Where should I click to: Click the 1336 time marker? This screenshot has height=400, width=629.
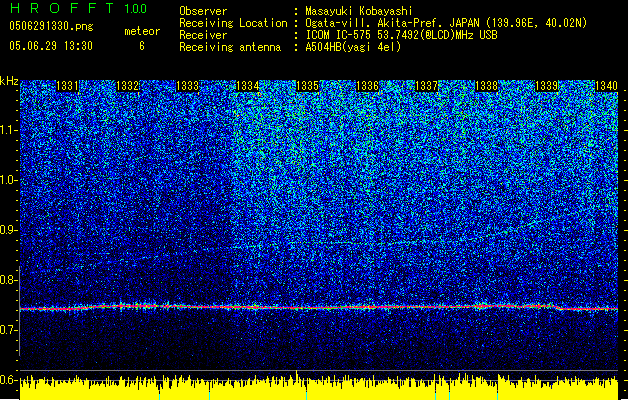pos(367,86)
